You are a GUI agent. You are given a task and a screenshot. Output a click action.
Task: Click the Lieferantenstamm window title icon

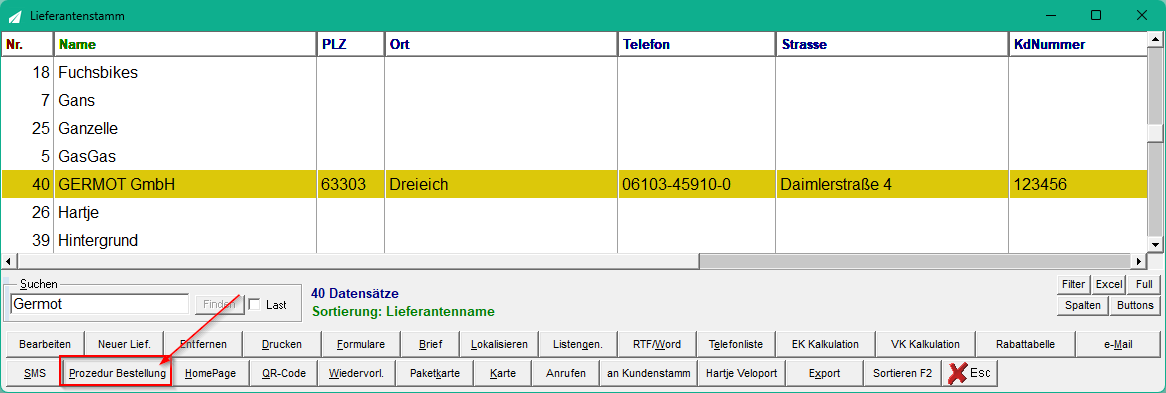click(x=14, y=15)
